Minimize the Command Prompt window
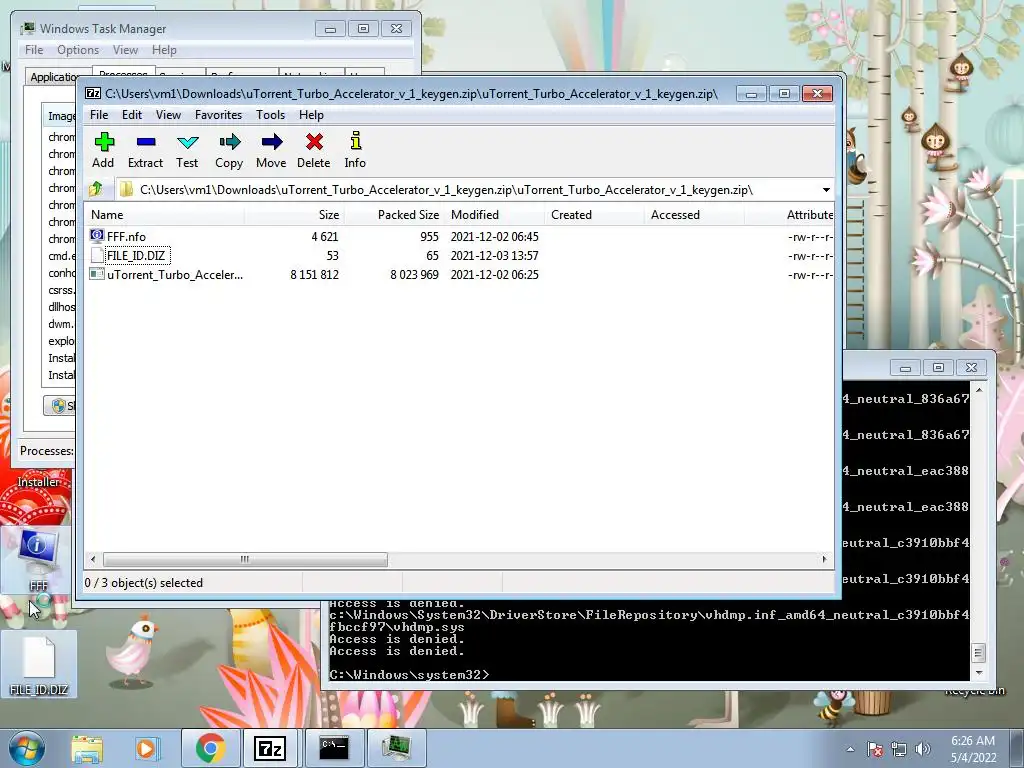The height and width of the screenshot is (768, 1024). (905, 368)
